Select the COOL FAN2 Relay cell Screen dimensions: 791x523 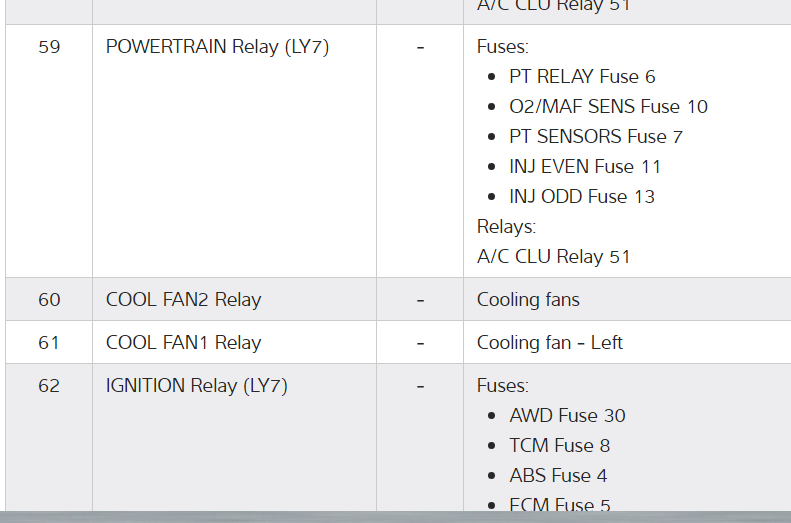click(183, 300)
